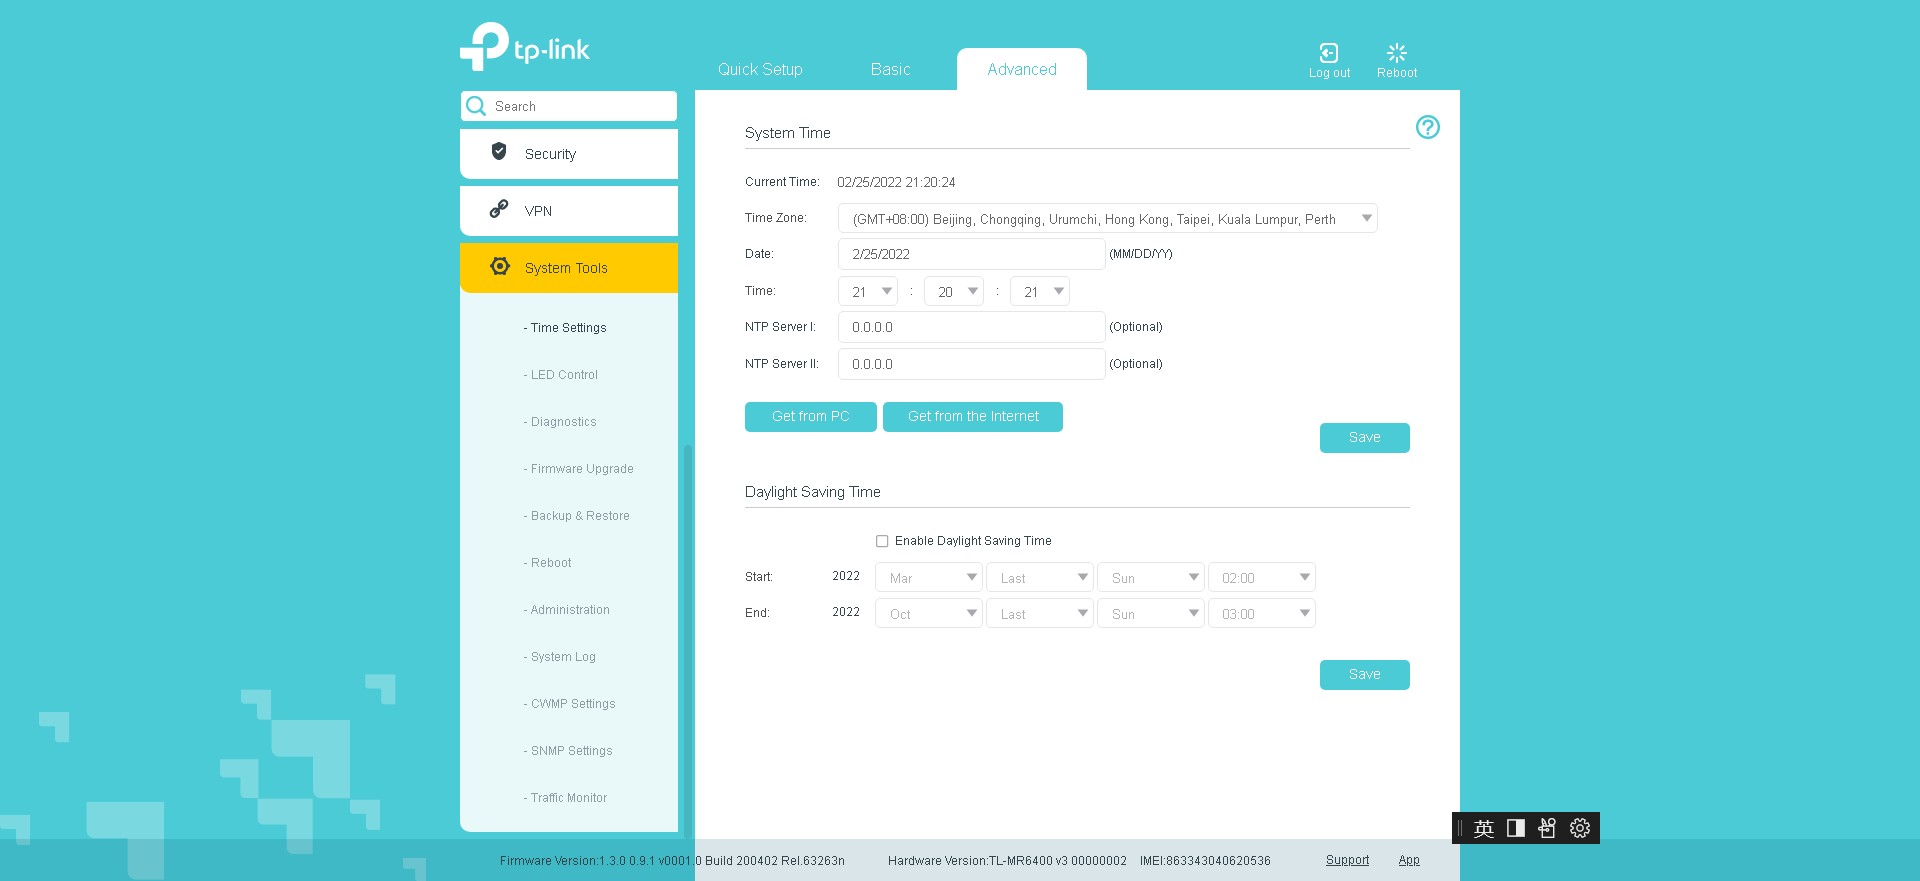
Task: Open the IME settings gear
Action: (x=1580, y=828)
